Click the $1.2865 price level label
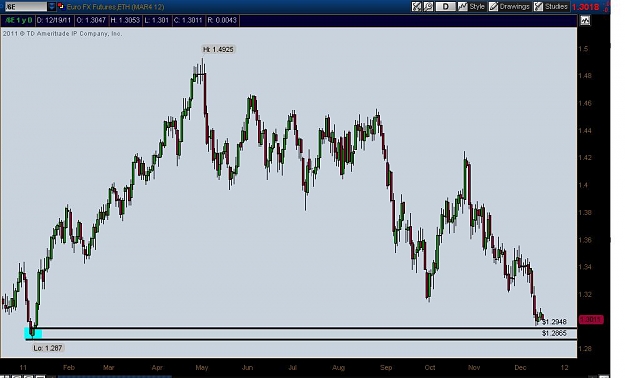The height and width of the screenshot is (378, 625). [554, 333]
